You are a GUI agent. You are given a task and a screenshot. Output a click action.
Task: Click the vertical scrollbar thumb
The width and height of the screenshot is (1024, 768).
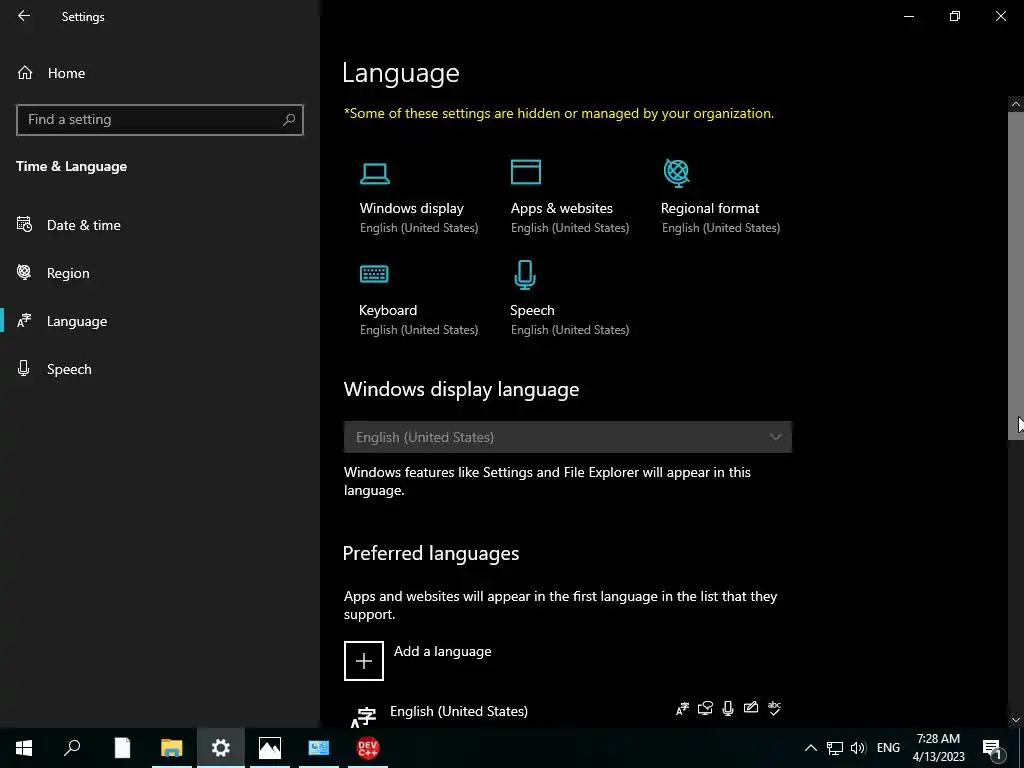pyautogui.click(x=1016, y=276)
